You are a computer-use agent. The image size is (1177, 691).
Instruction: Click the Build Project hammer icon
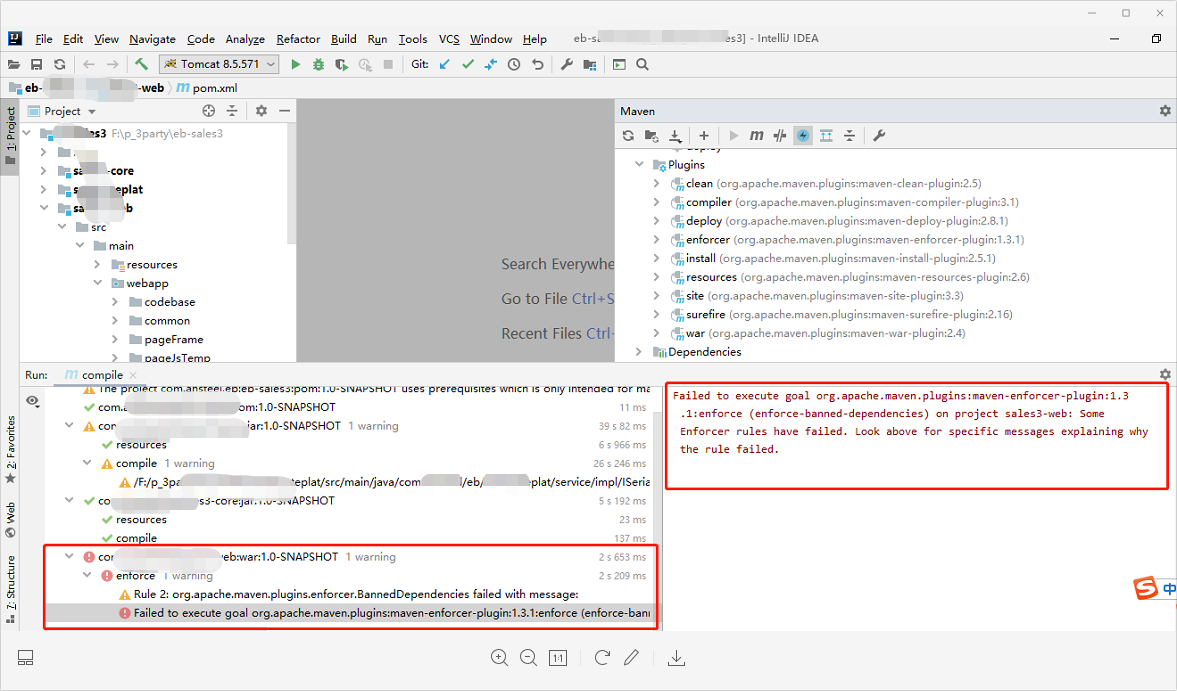[142, 65]
